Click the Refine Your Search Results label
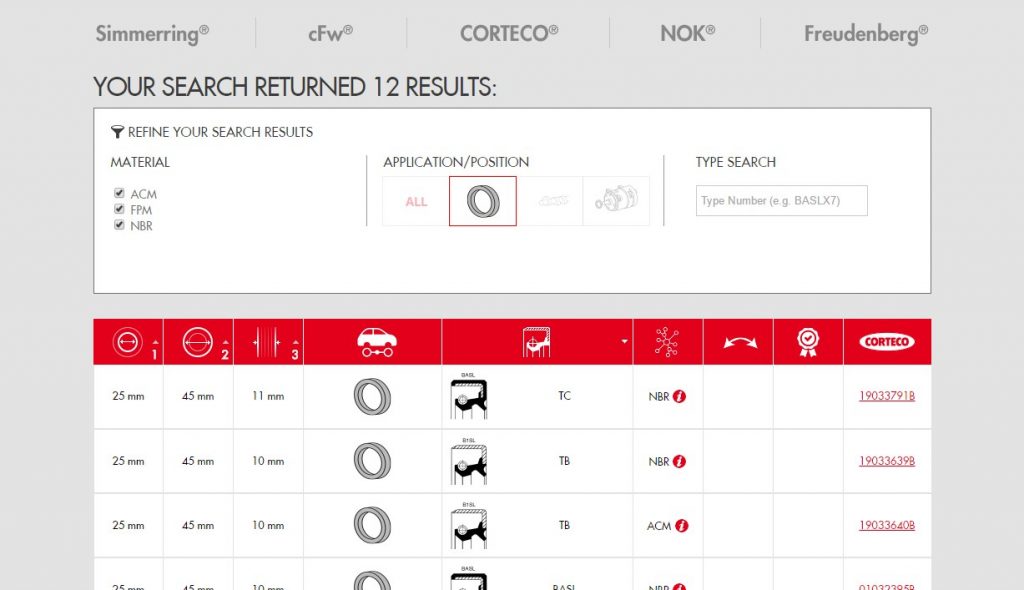1024x590 pixels. pyautogui.click(x=220, y=132)
